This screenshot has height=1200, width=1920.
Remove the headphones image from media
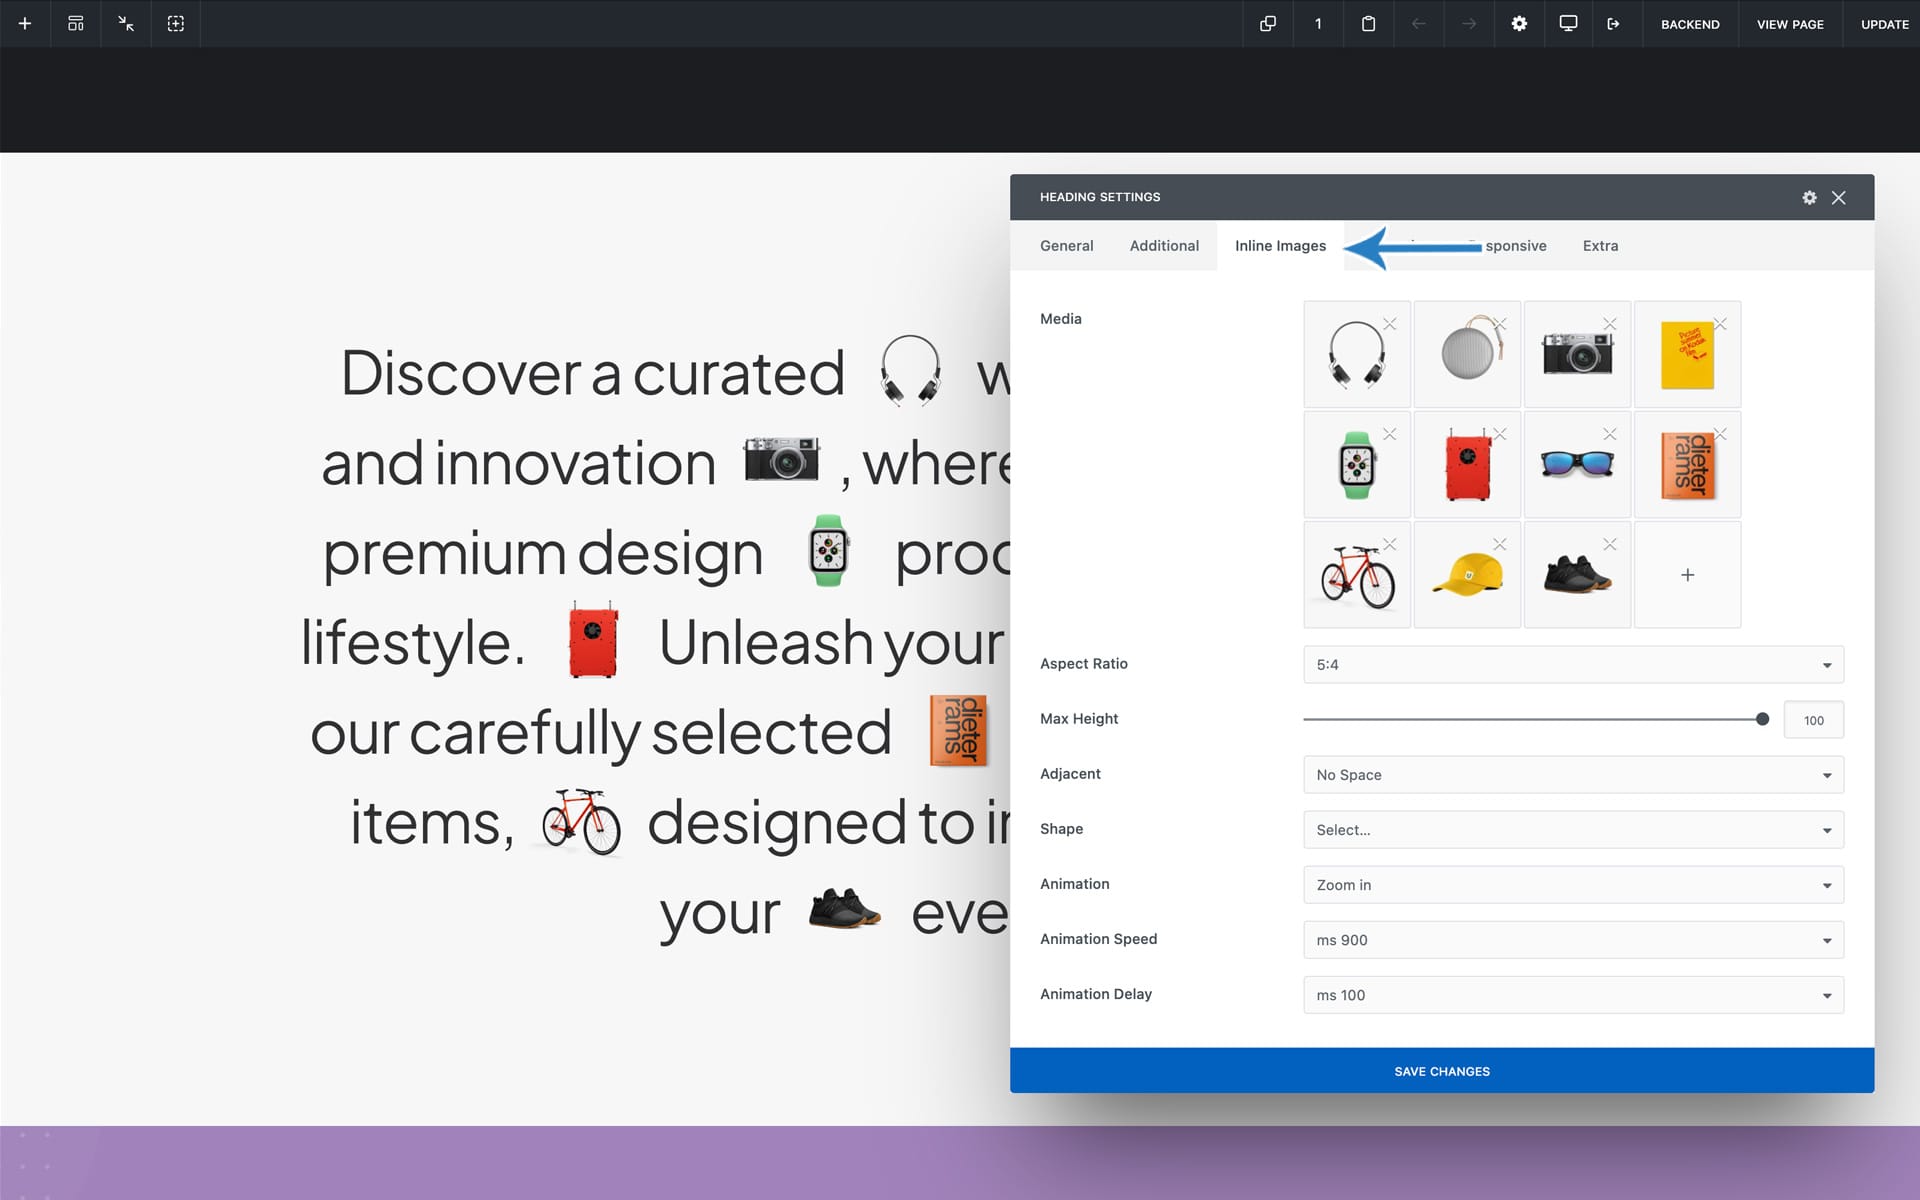coord(1390,324)
